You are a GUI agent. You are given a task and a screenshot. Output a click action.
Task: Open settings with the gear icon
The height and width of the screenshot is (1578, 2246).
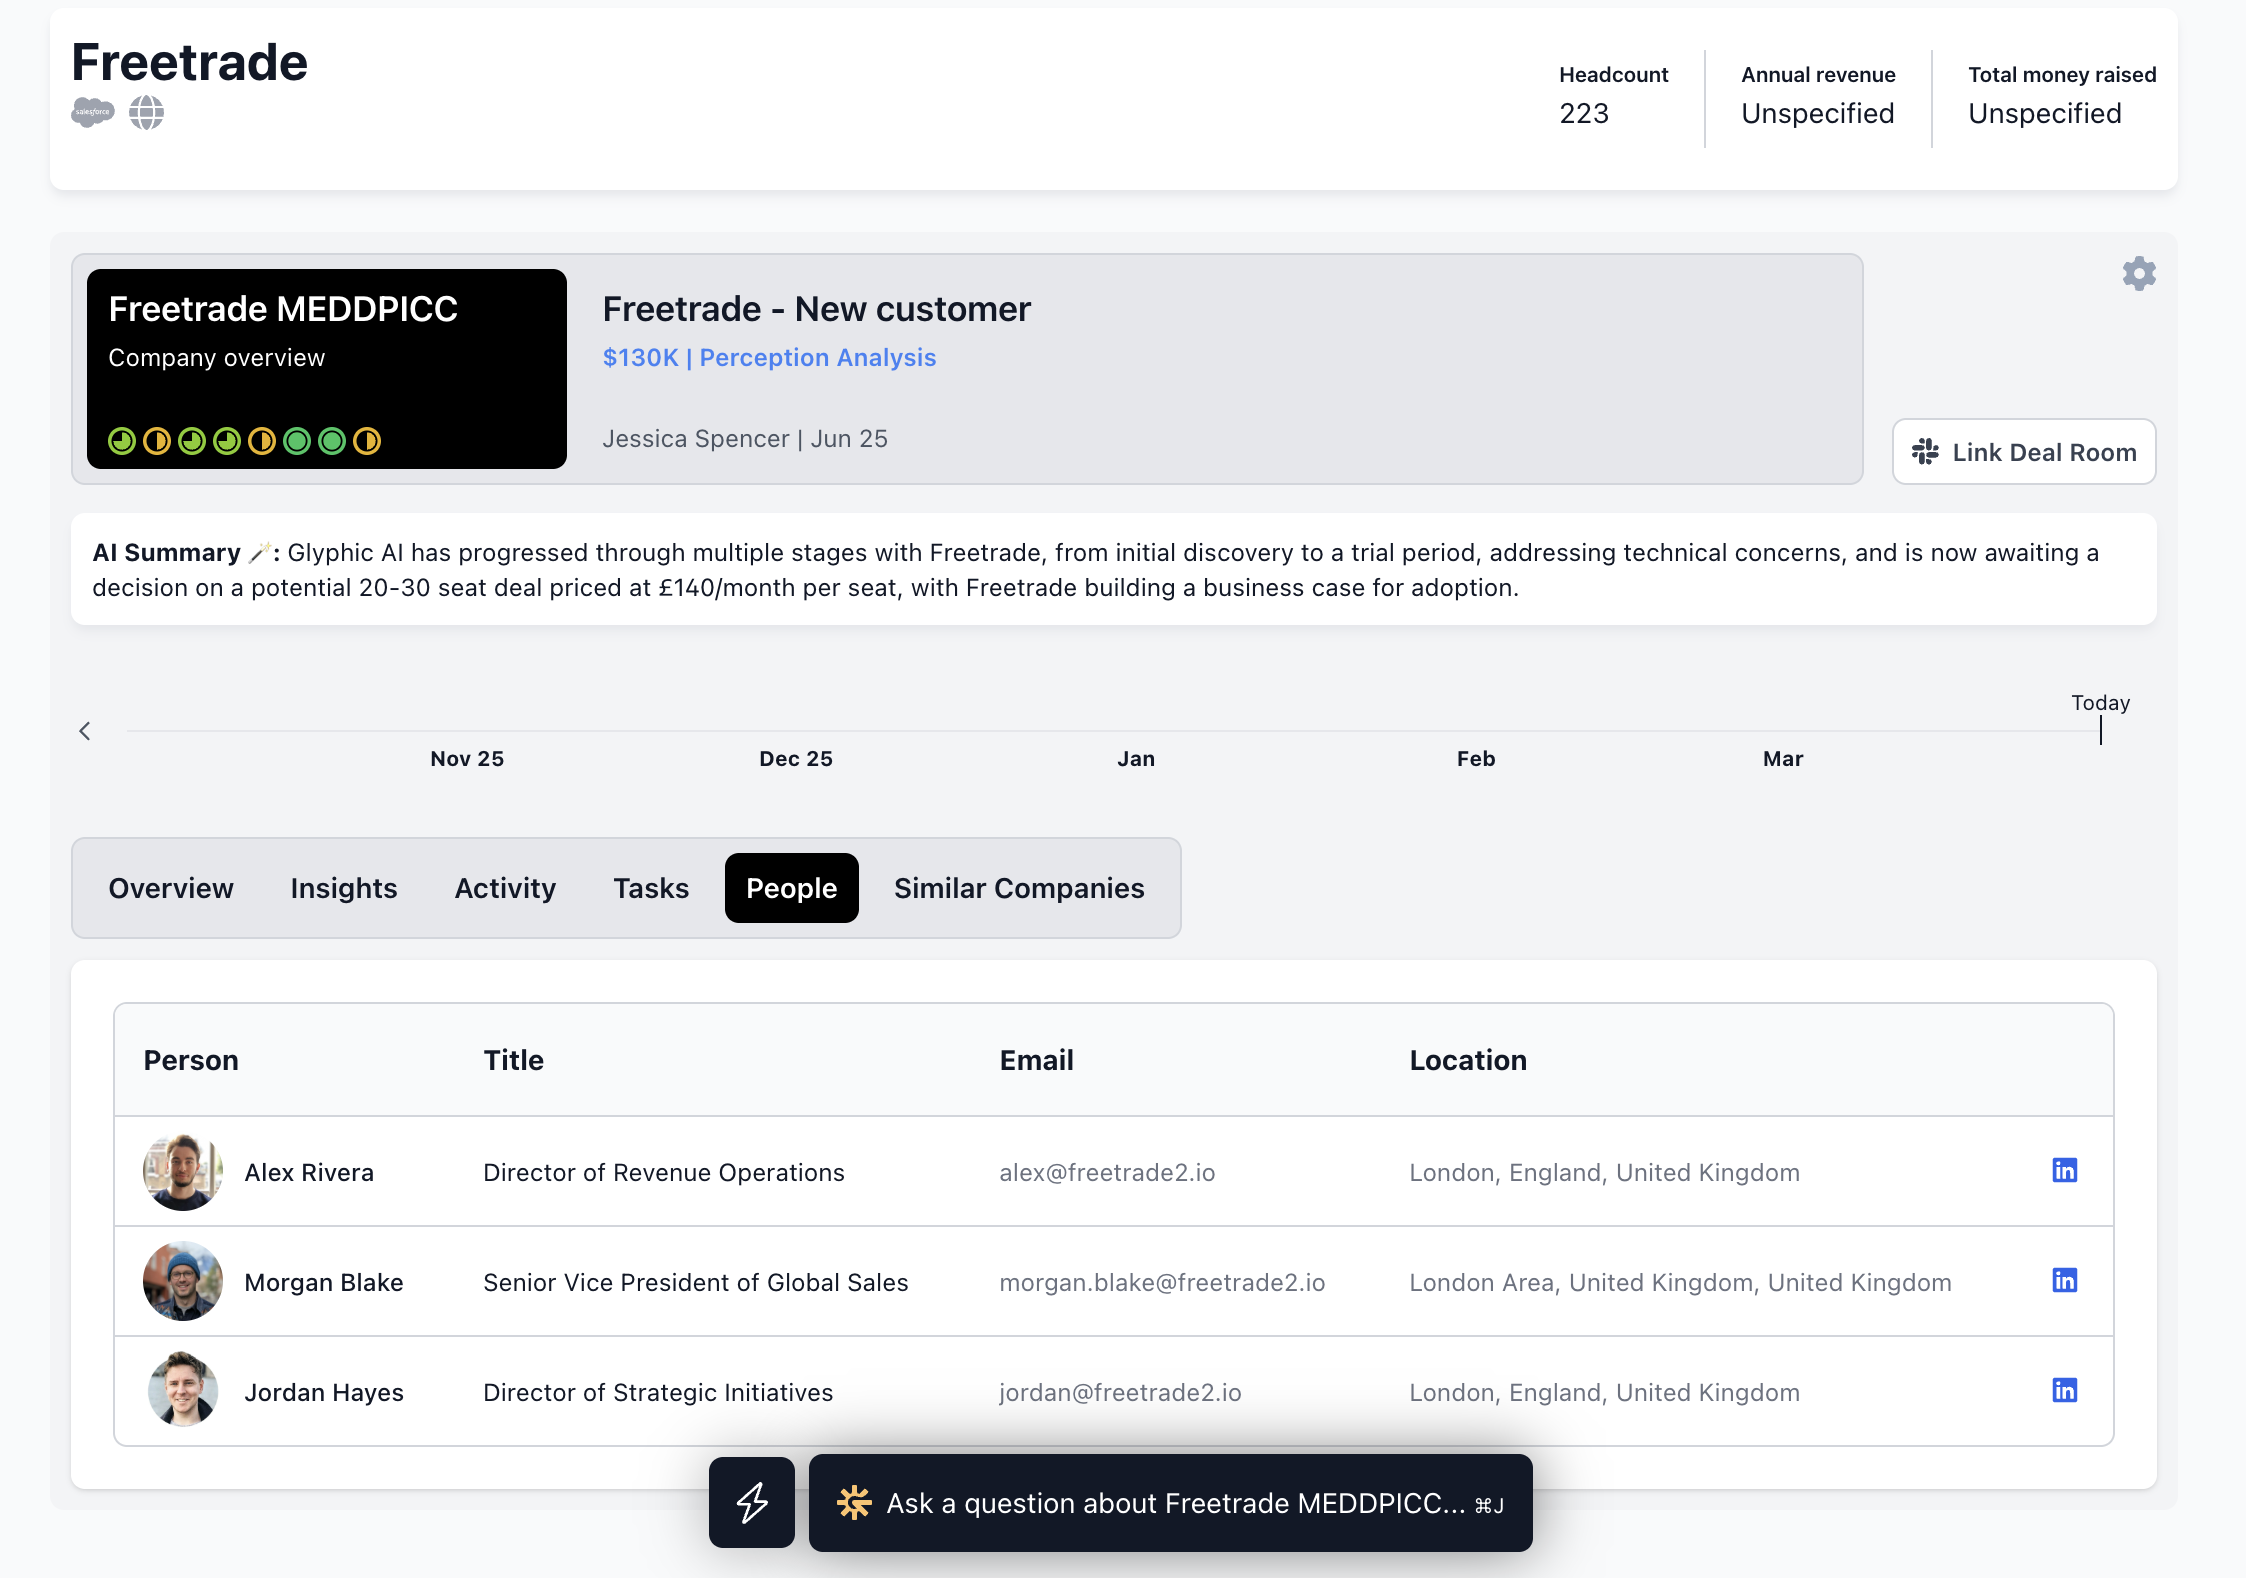click(2139, 274)
